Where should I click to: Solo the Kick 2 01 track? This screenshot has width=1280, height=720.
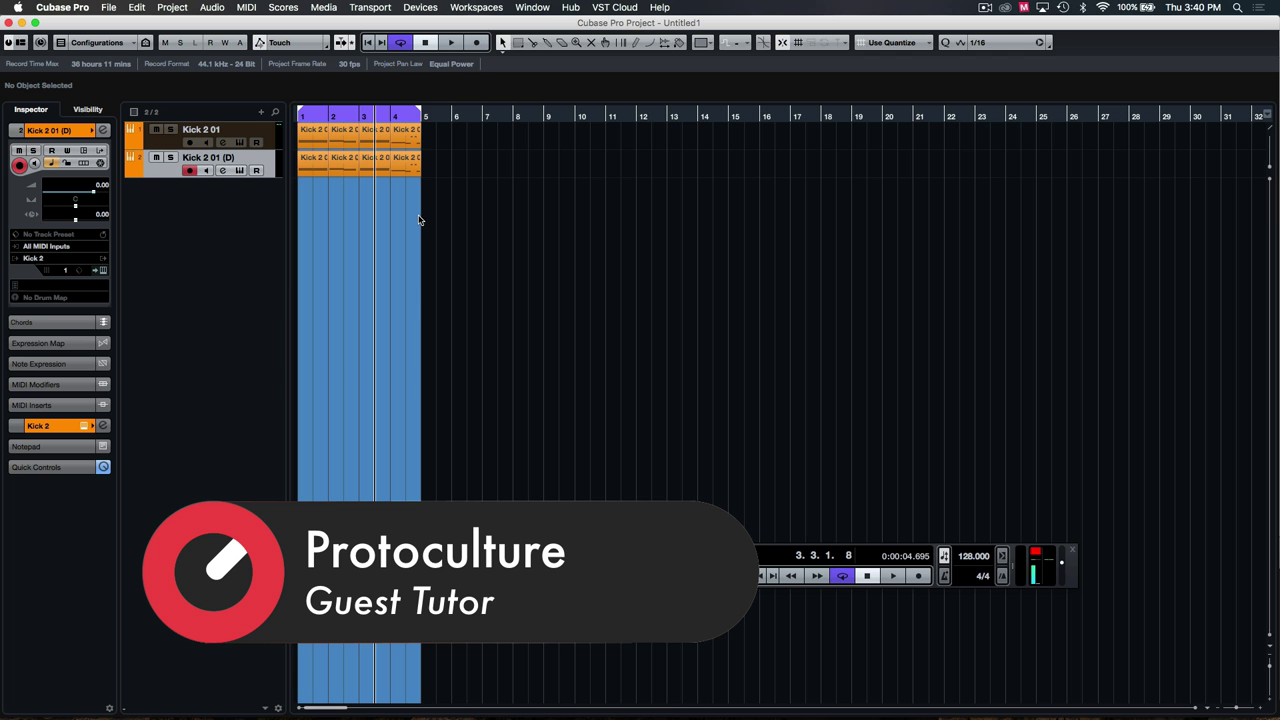tap(170, 130)
